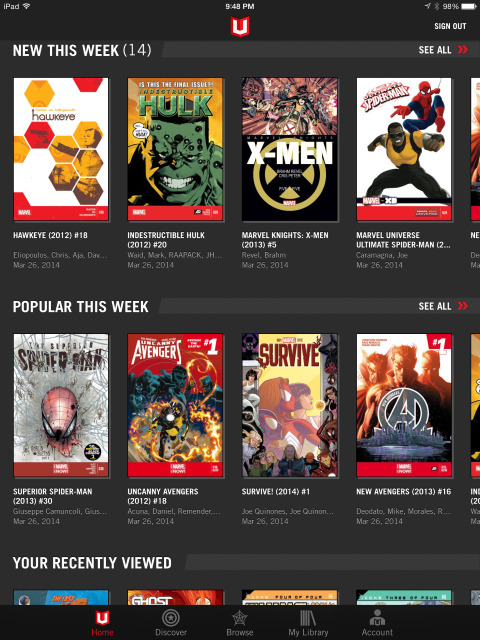Click red arrows beside New This Week See All
Screen dimensions: 480x640
click(x=462, y=50)
